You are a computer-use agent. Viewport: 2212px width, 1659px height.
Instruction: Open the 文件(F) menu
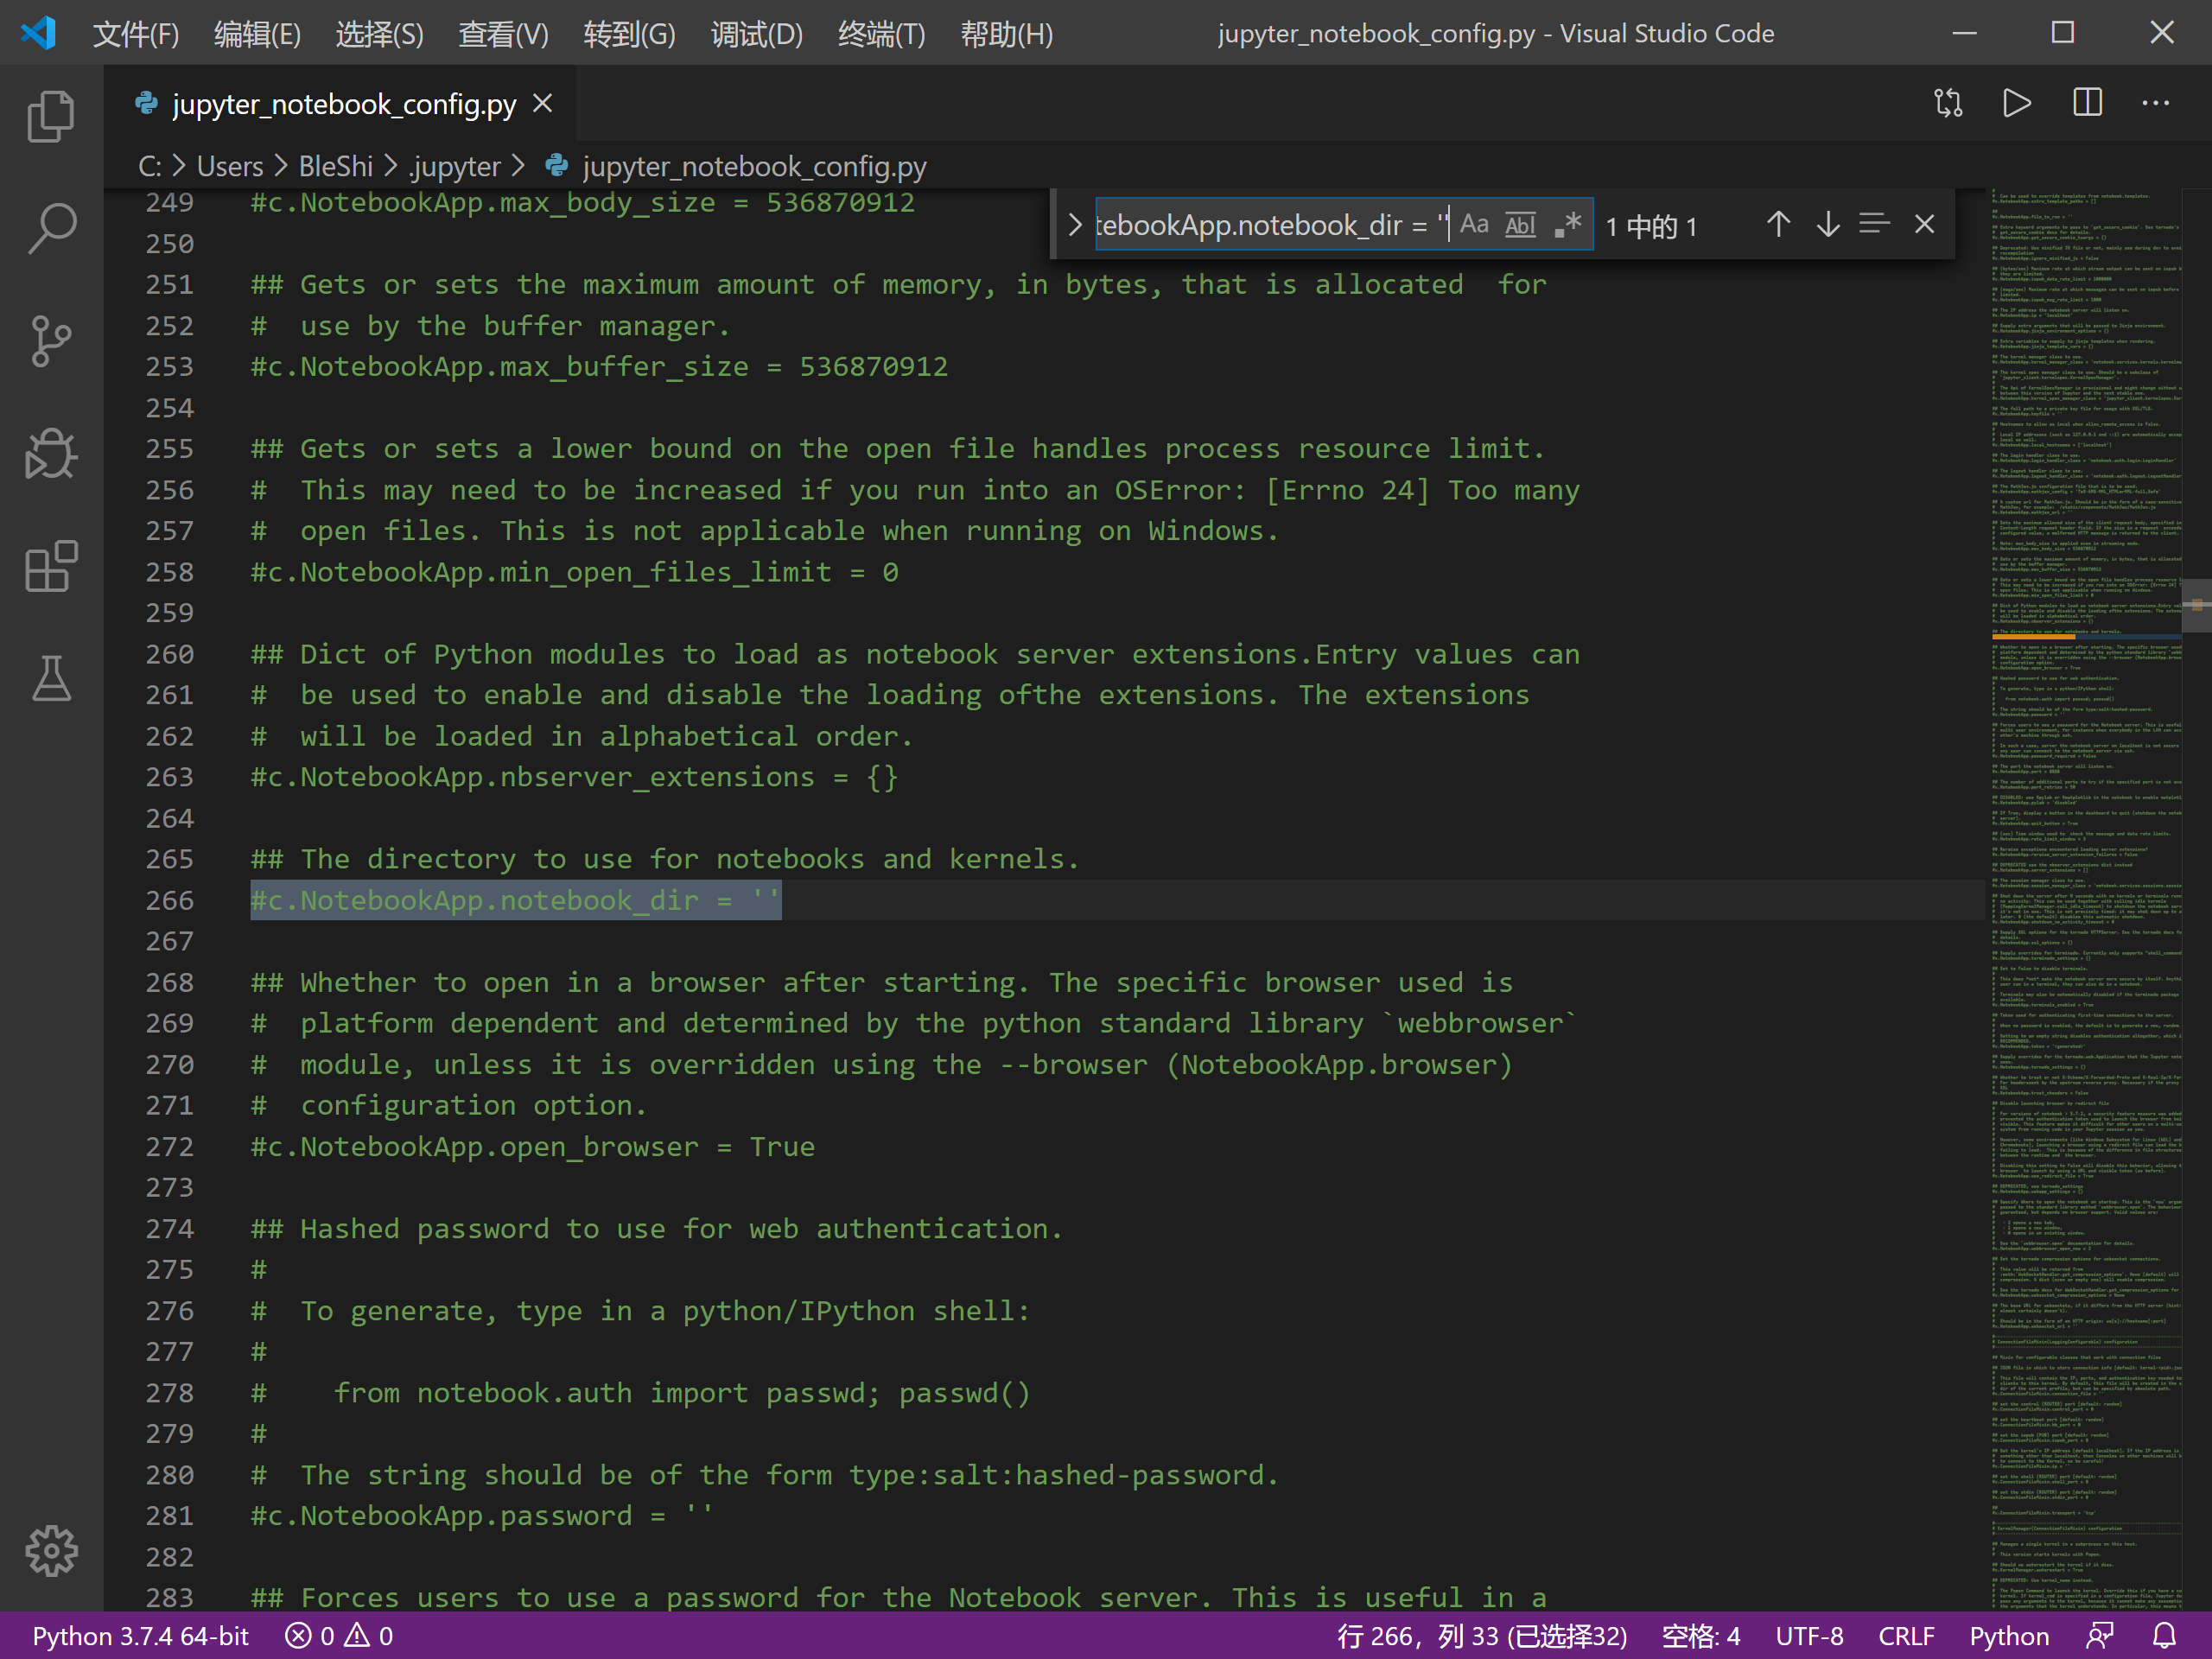(136, 34)
